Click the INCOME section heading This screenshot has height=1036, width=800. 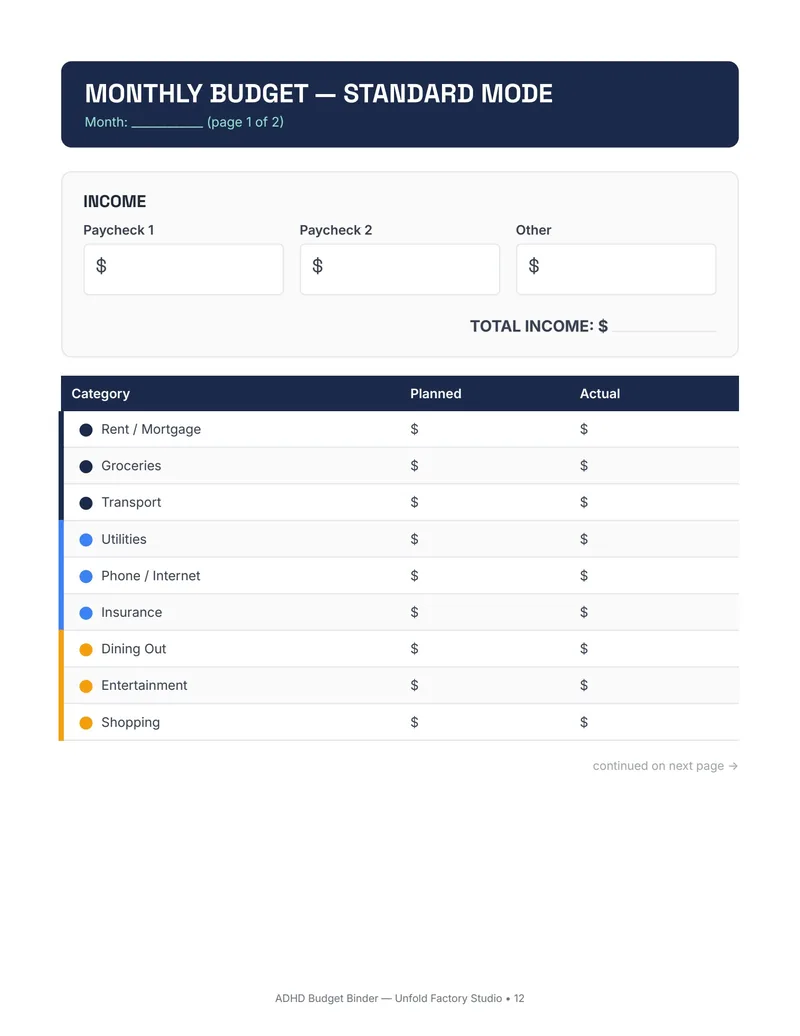click(115, 202)
